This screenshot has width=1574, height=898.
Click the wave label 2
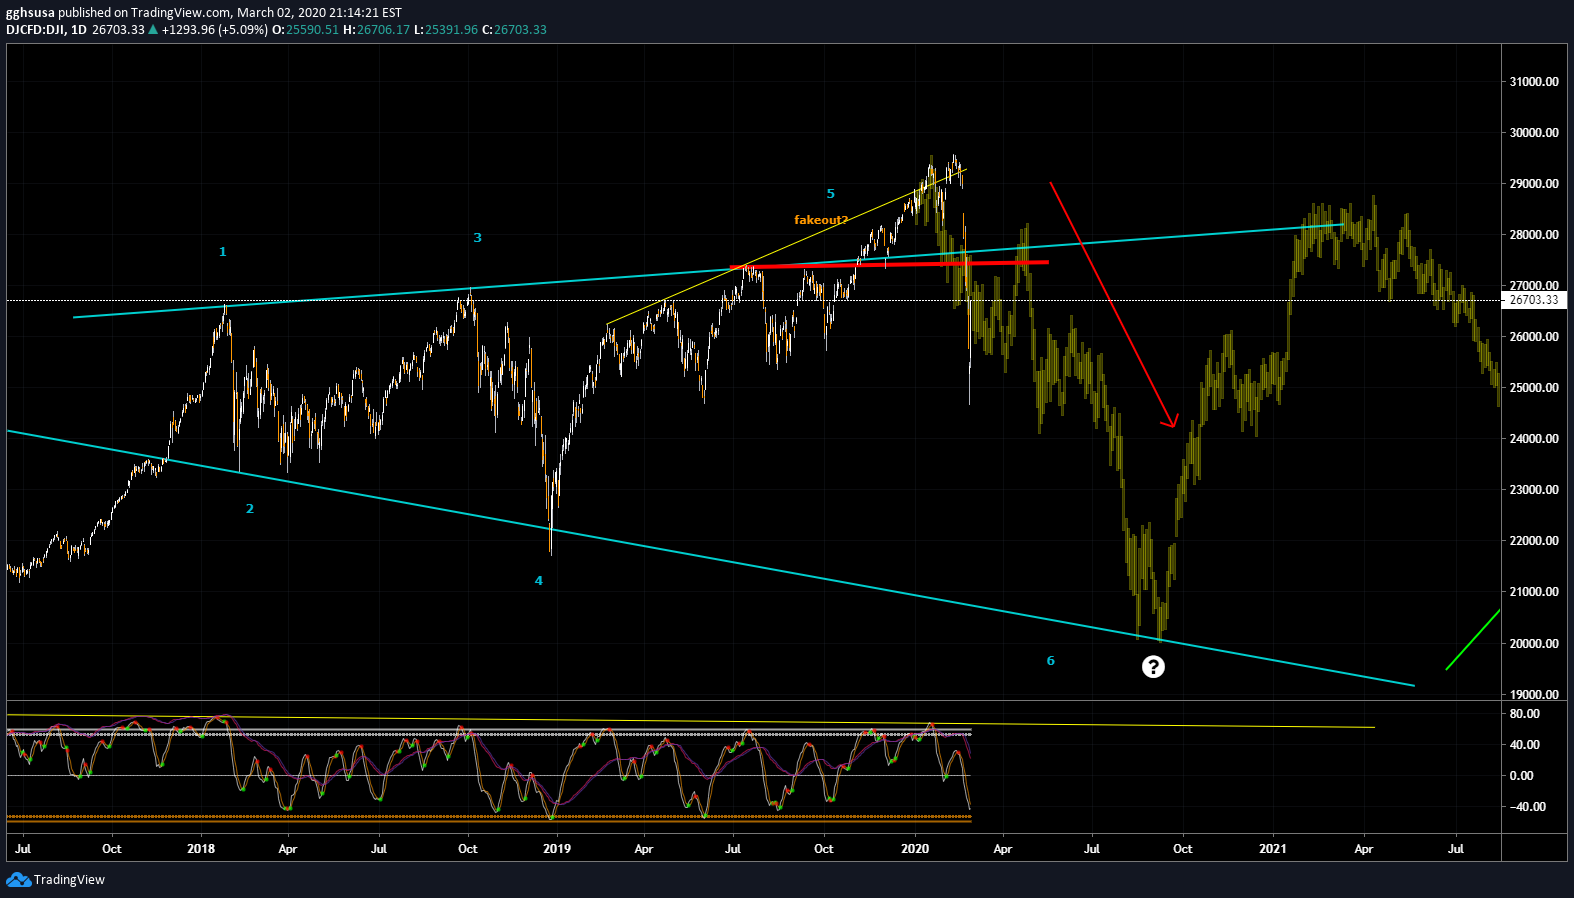[250, 509]
